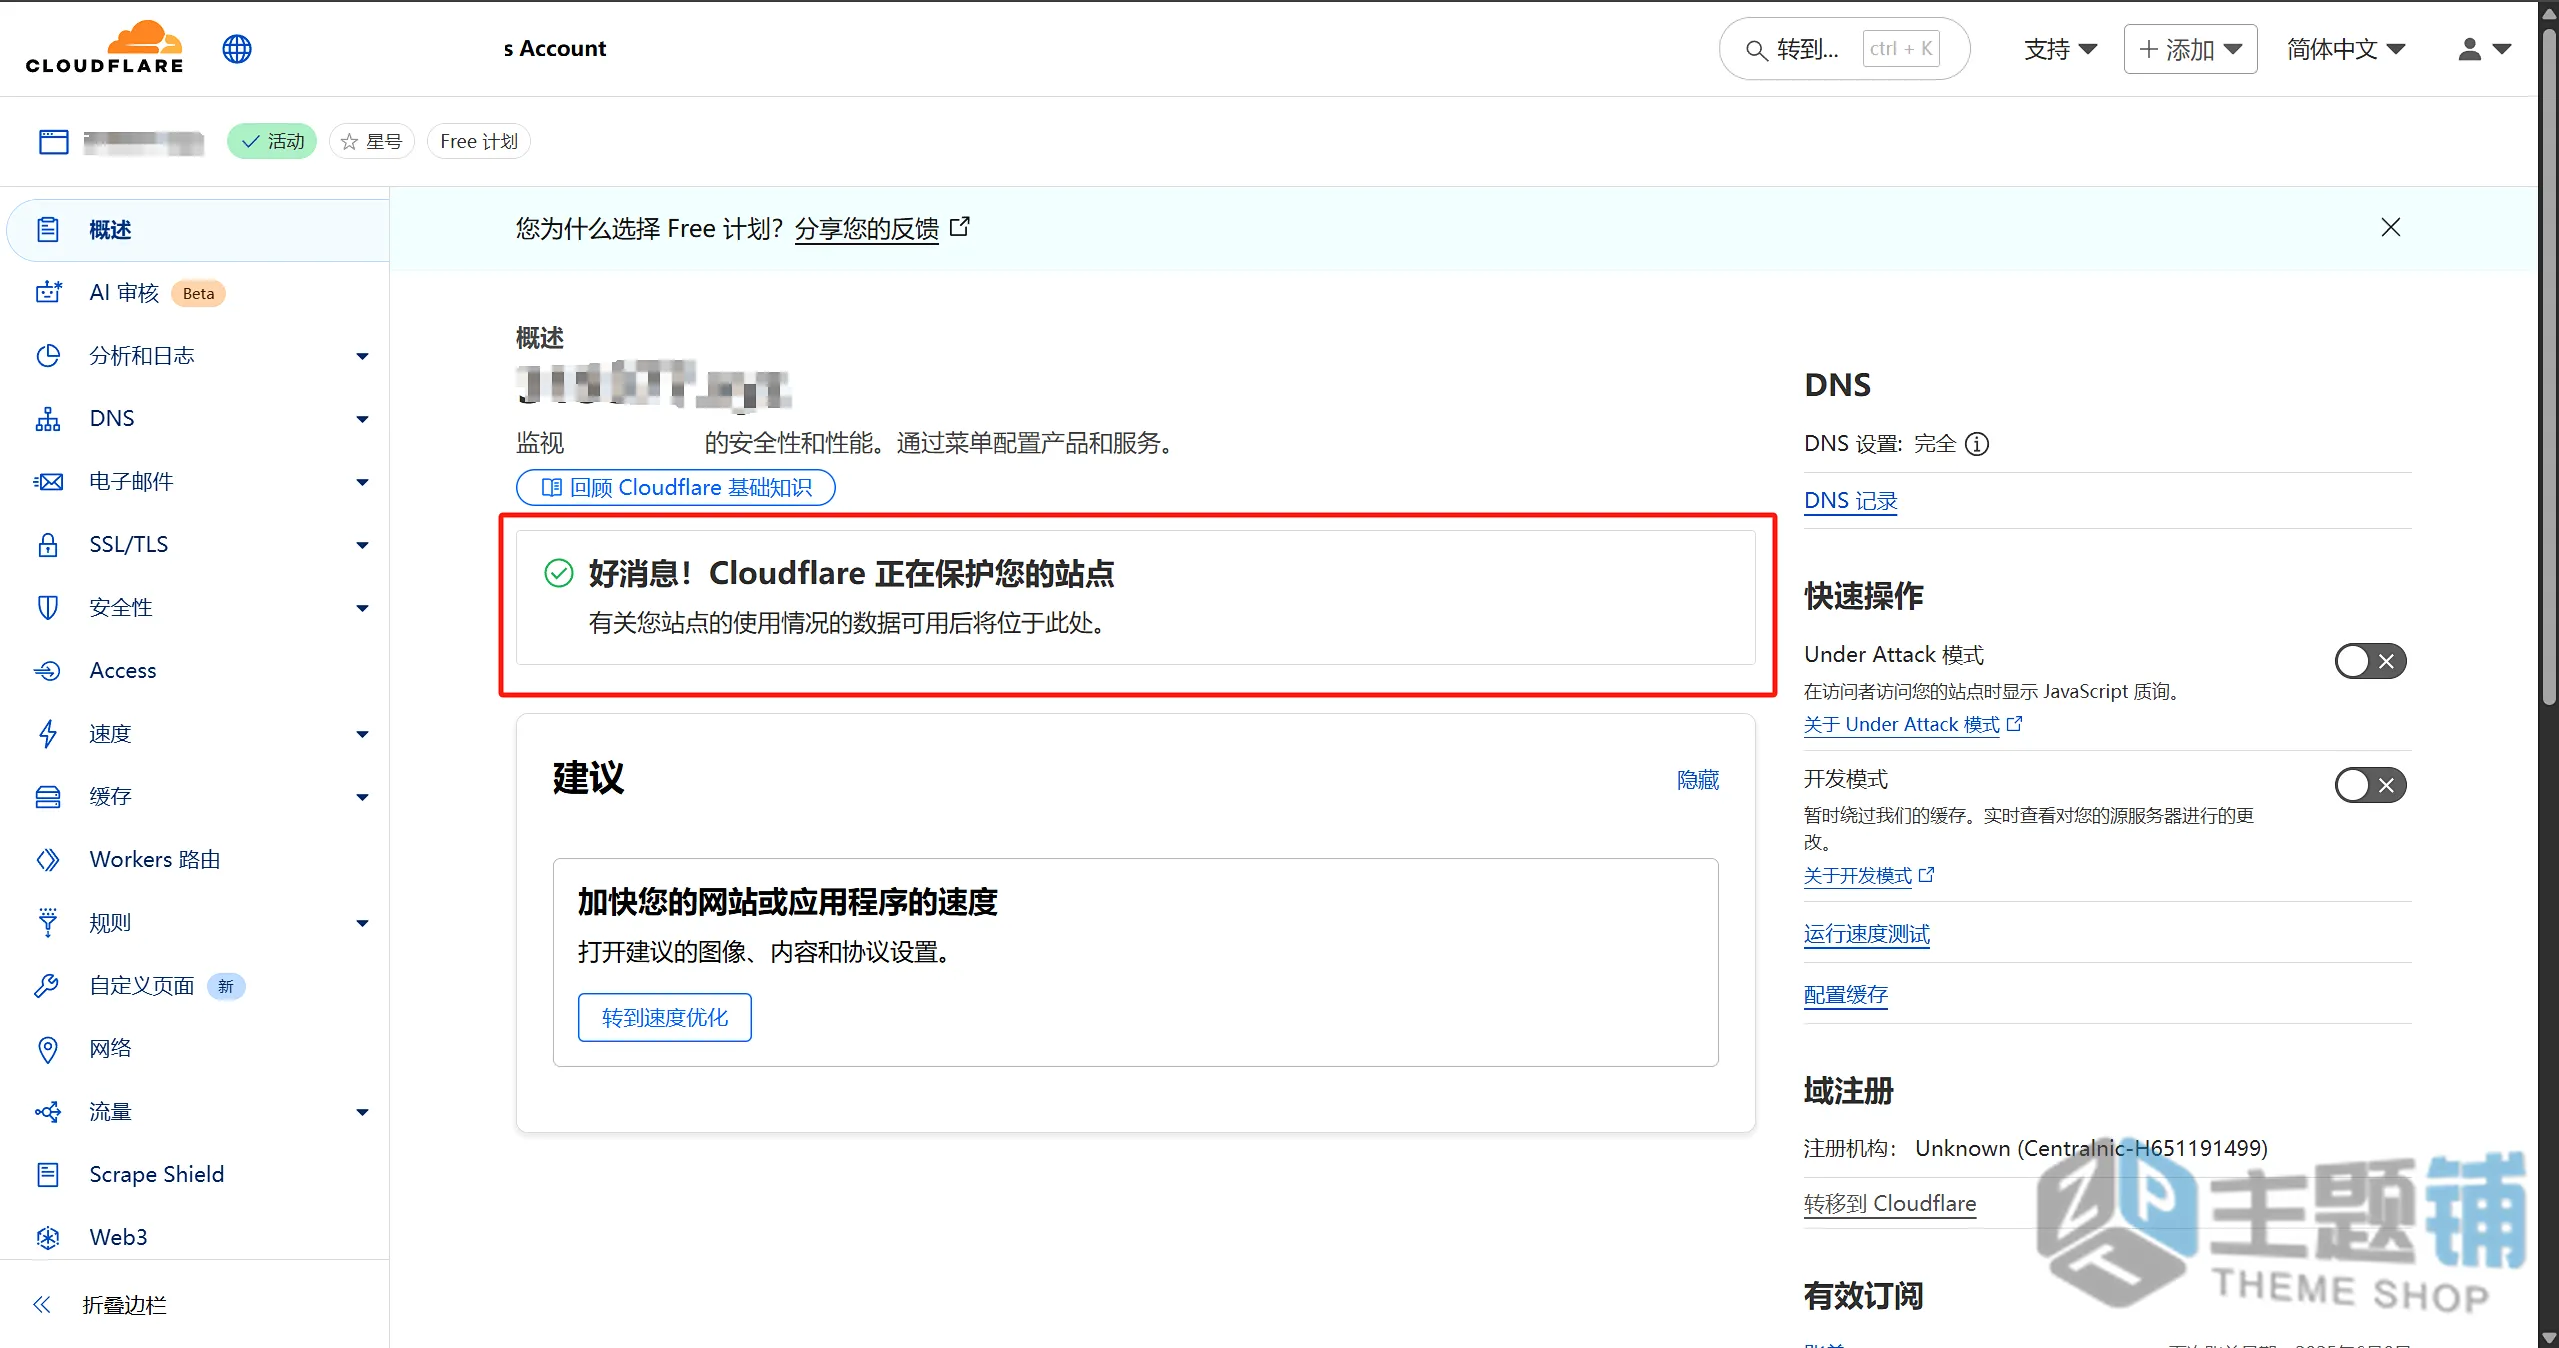Click the 安全性 shield icon
This screenshot has height=1348, width=2559.
tap(48, 608)
